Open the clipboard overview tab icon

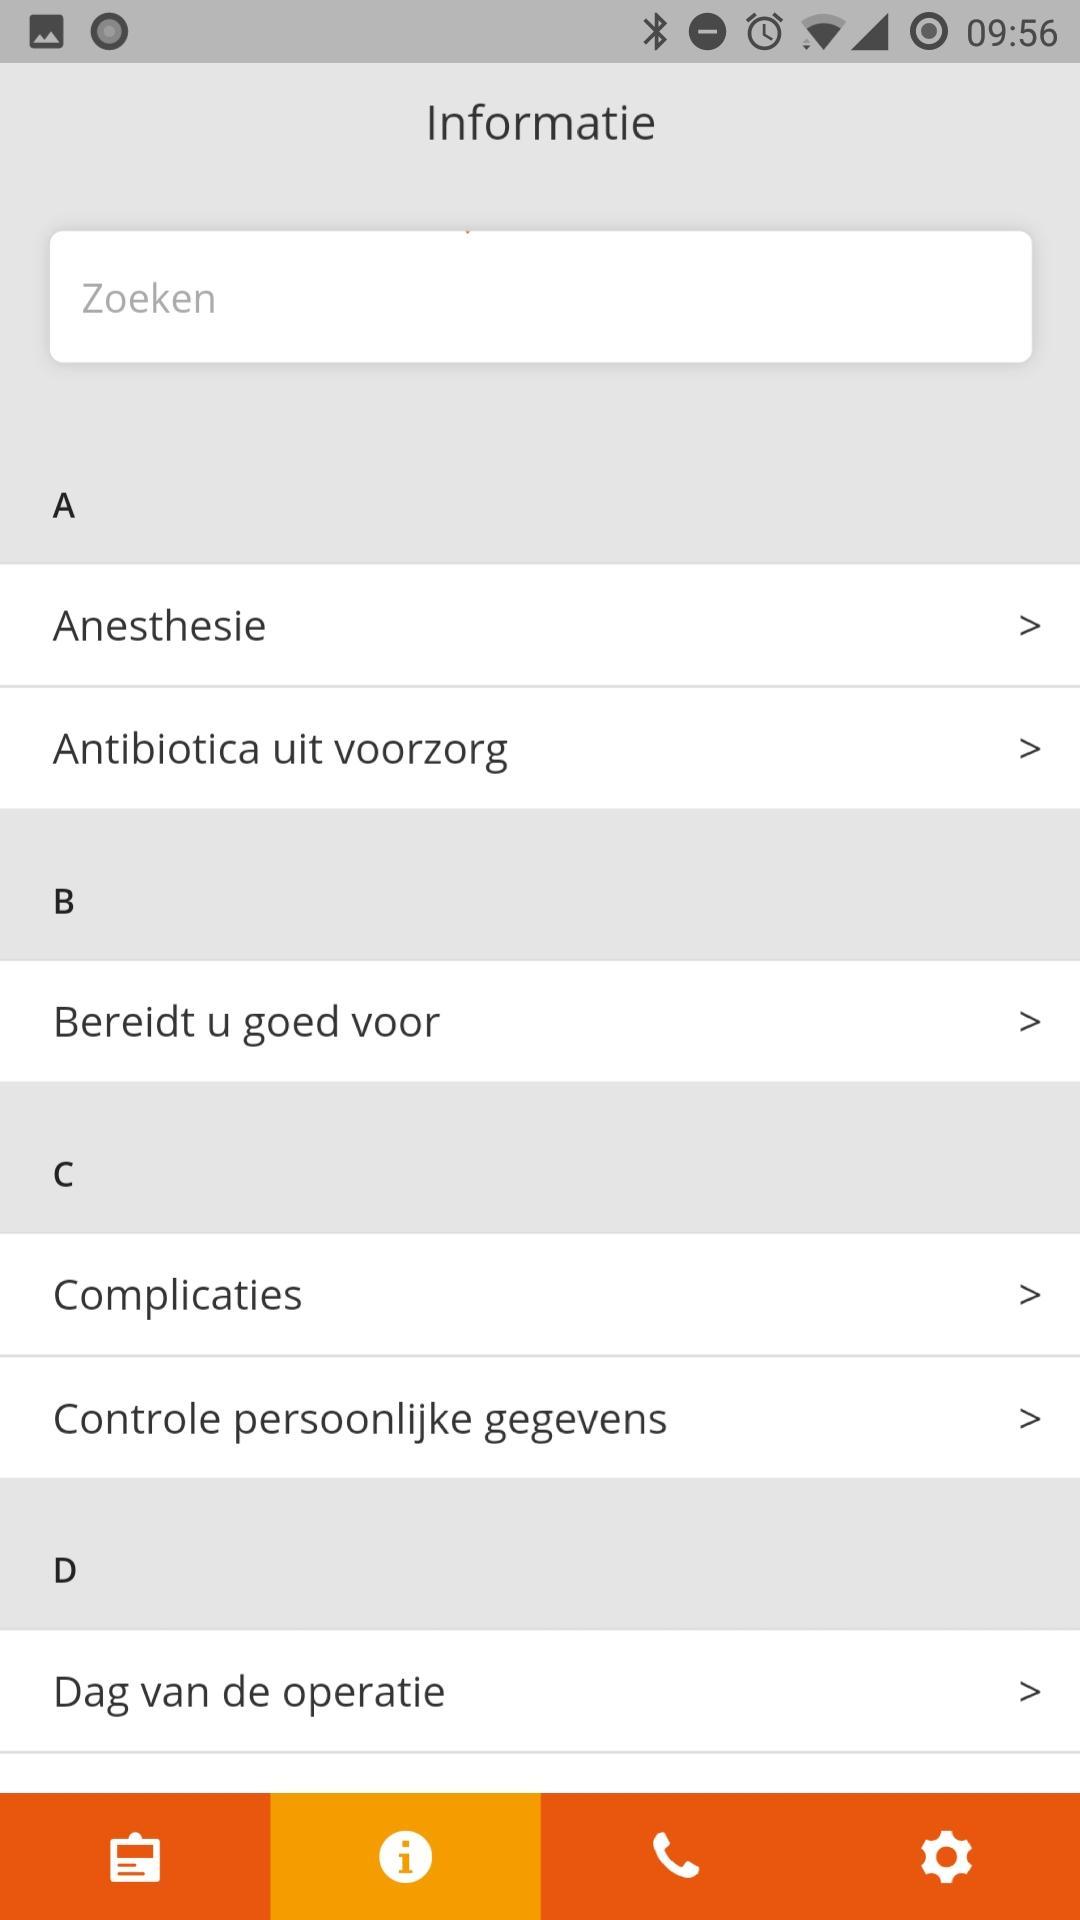135,1858
